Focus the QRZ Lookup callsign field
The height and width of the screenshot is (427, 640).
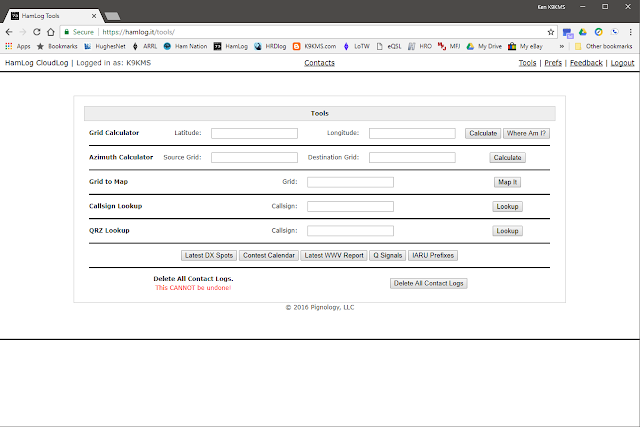tap(350, 231)
